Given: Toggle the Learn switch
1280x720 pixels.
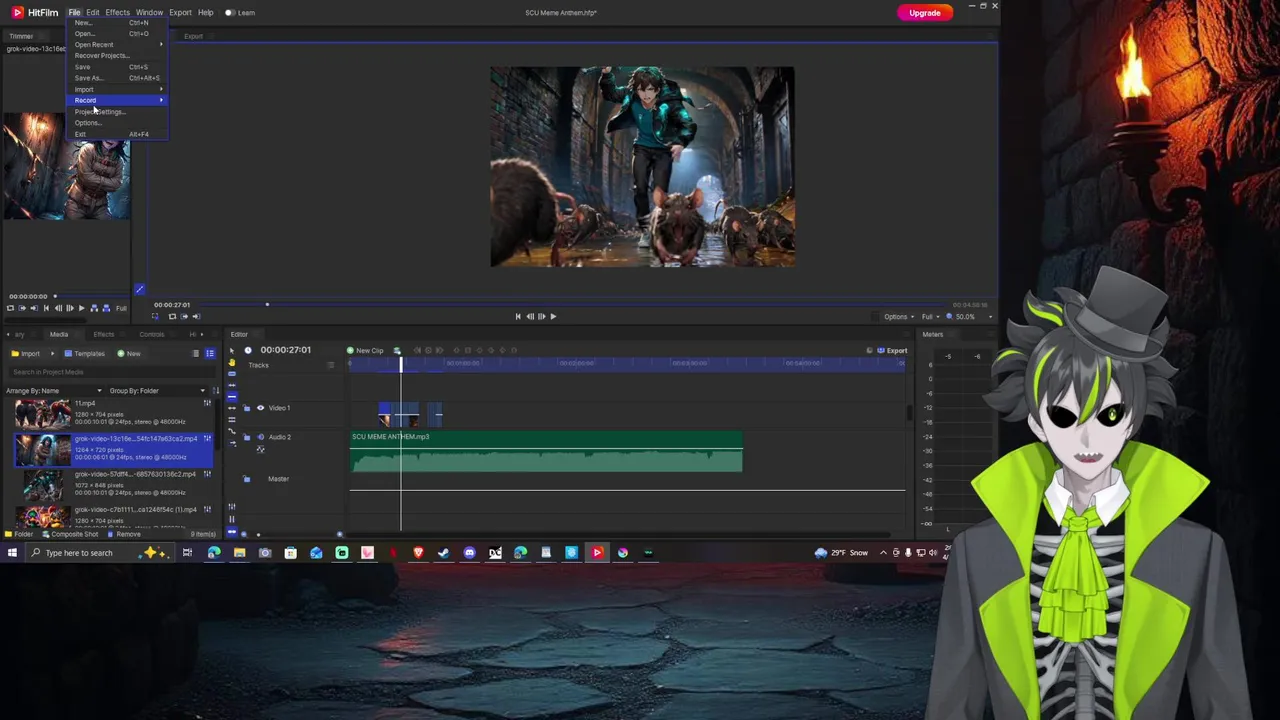Looking at the screenshot, I should coord(230,13).
